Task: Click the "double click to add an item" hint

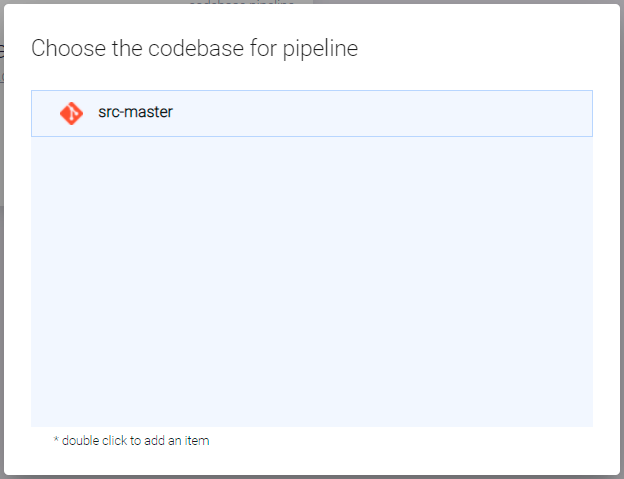Action: point(135,440)
